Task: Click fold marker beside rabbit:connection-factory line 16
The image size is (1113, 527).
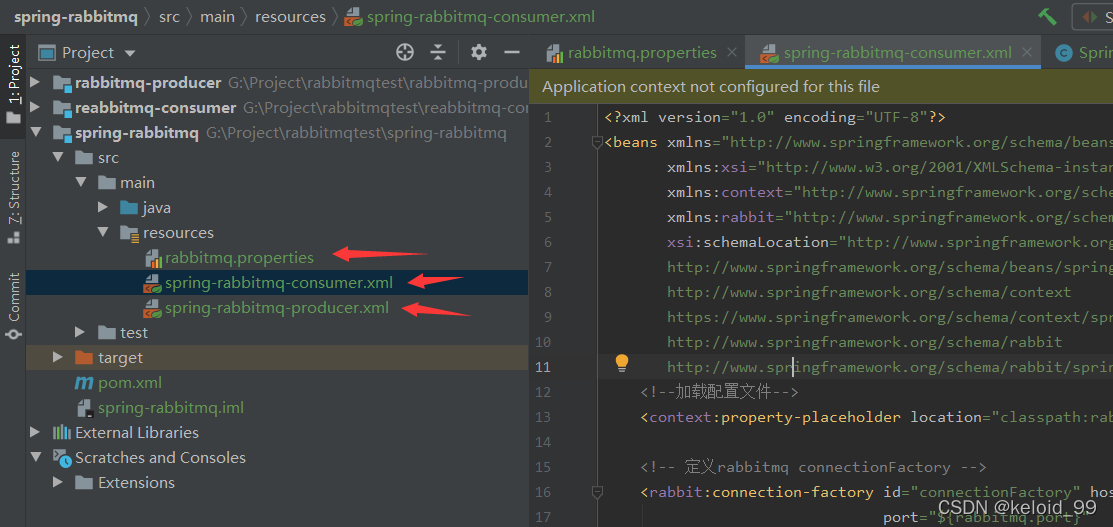Action: click(597, 492)
